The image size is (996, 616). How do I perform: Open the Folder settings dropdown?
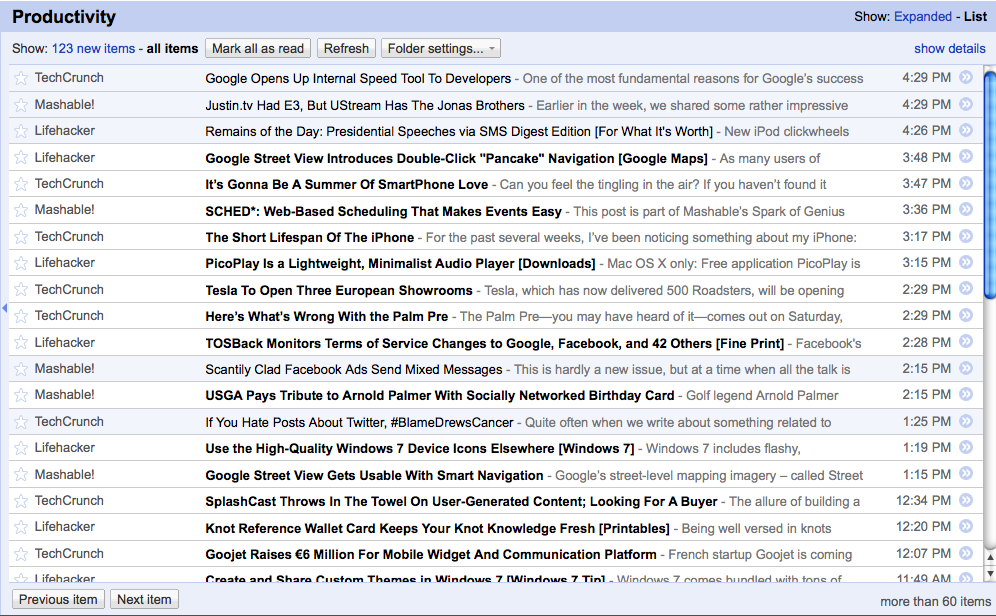pyautogui.click(x=440, y=48)
